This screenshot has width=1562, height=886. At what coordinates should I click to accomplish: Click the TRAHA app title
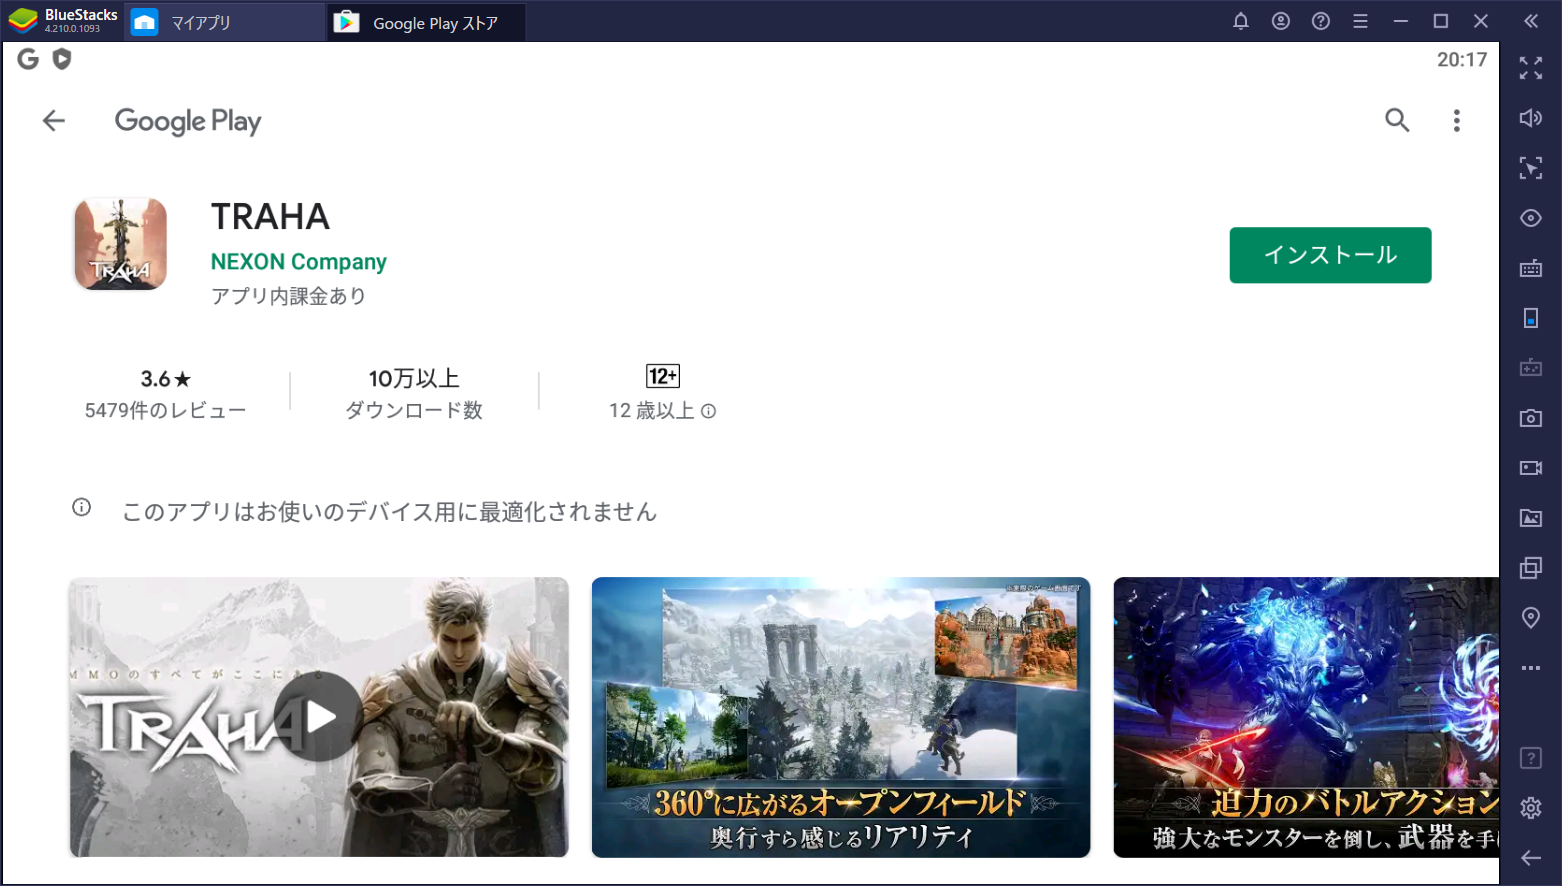point(270,216)
